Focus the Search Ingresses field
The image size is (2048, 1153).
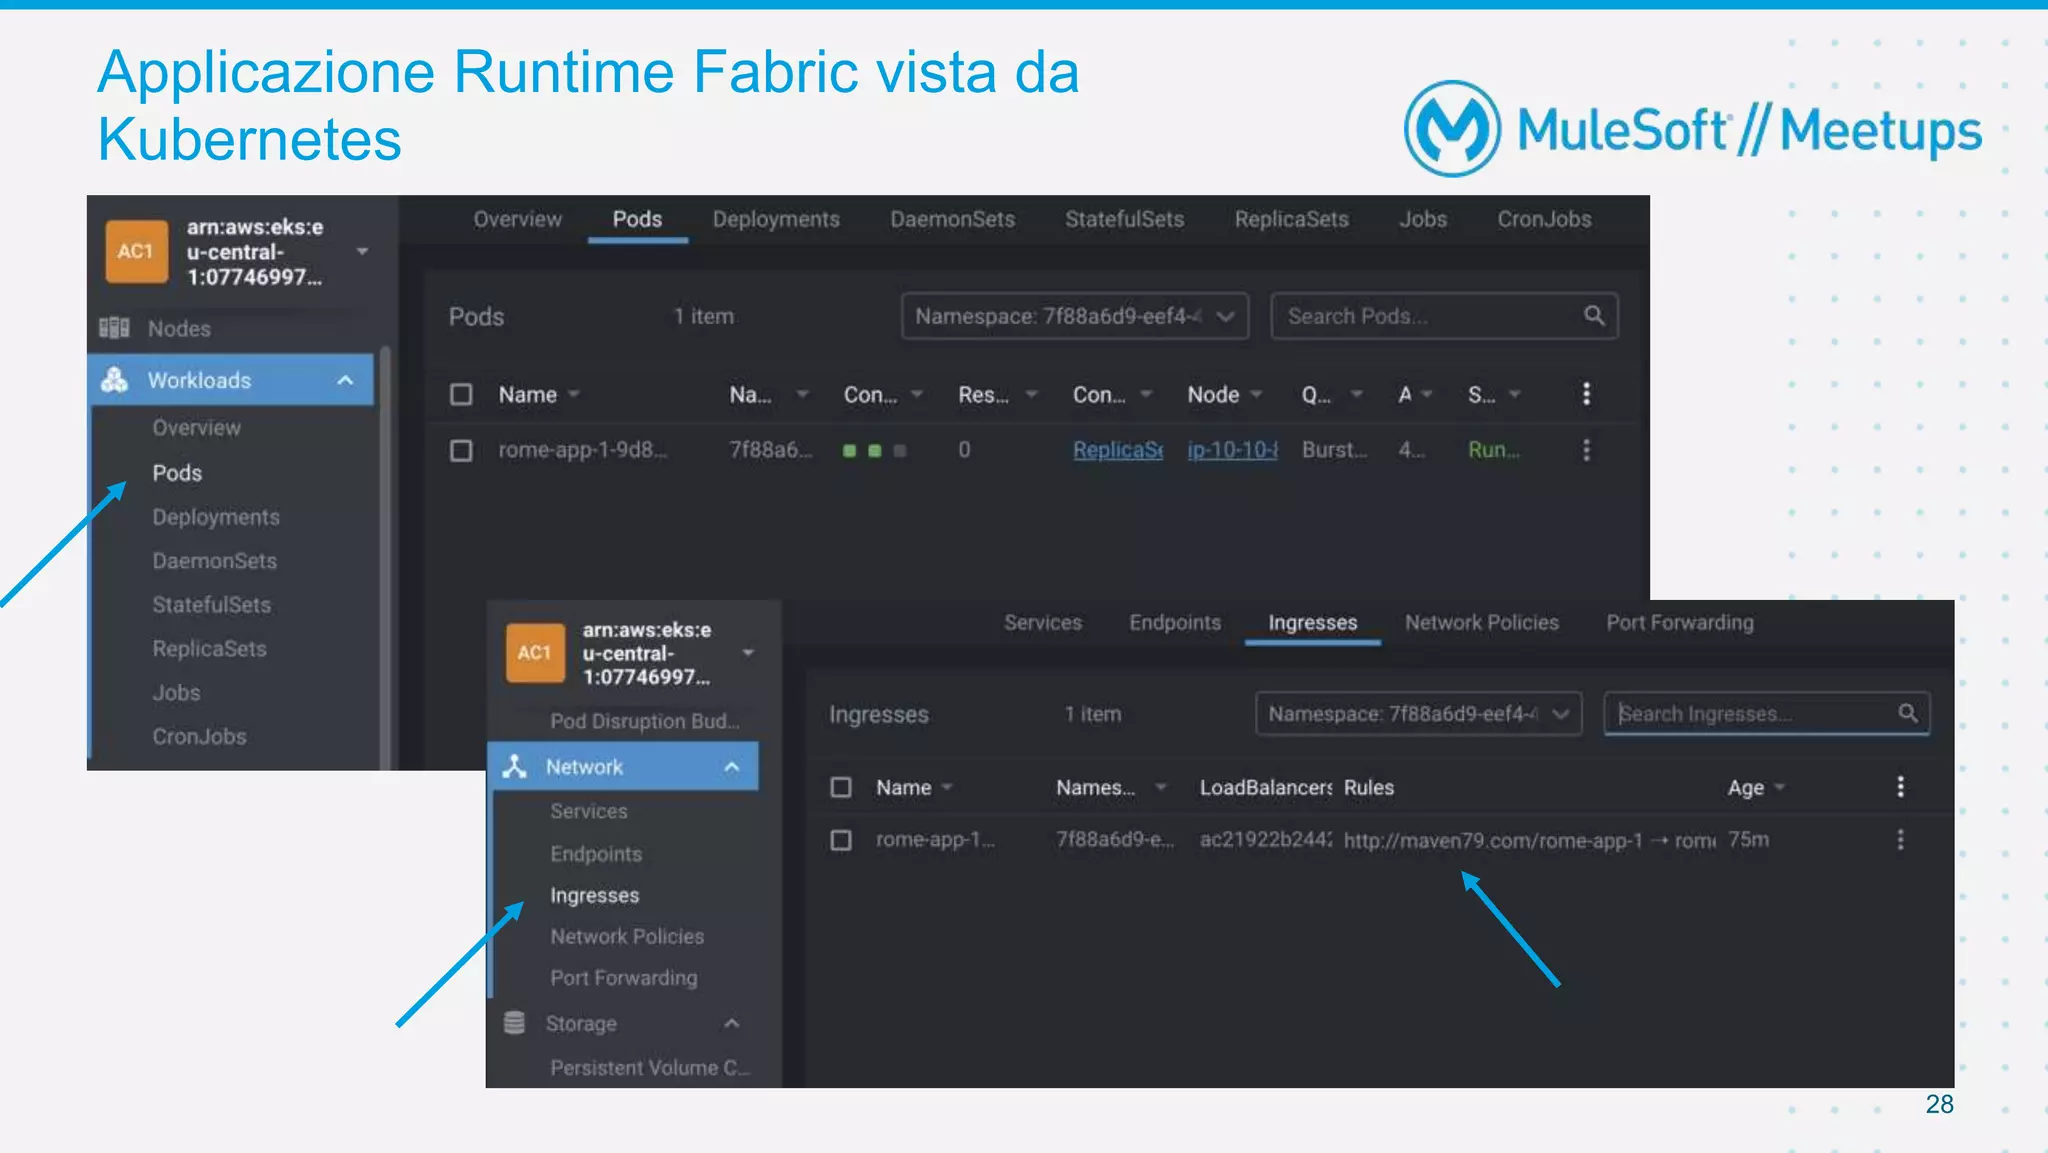[1766, 714]
